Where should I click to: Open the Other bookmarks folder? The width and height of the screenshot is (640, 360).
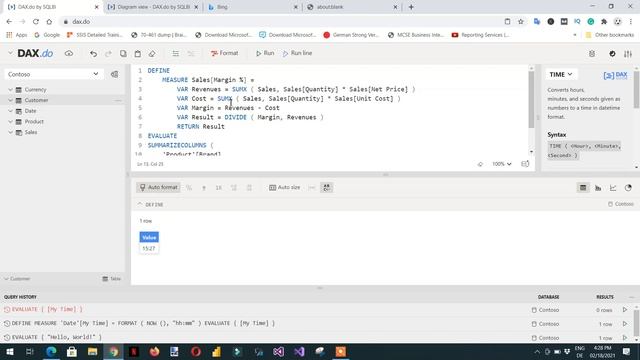pos(610,35)
